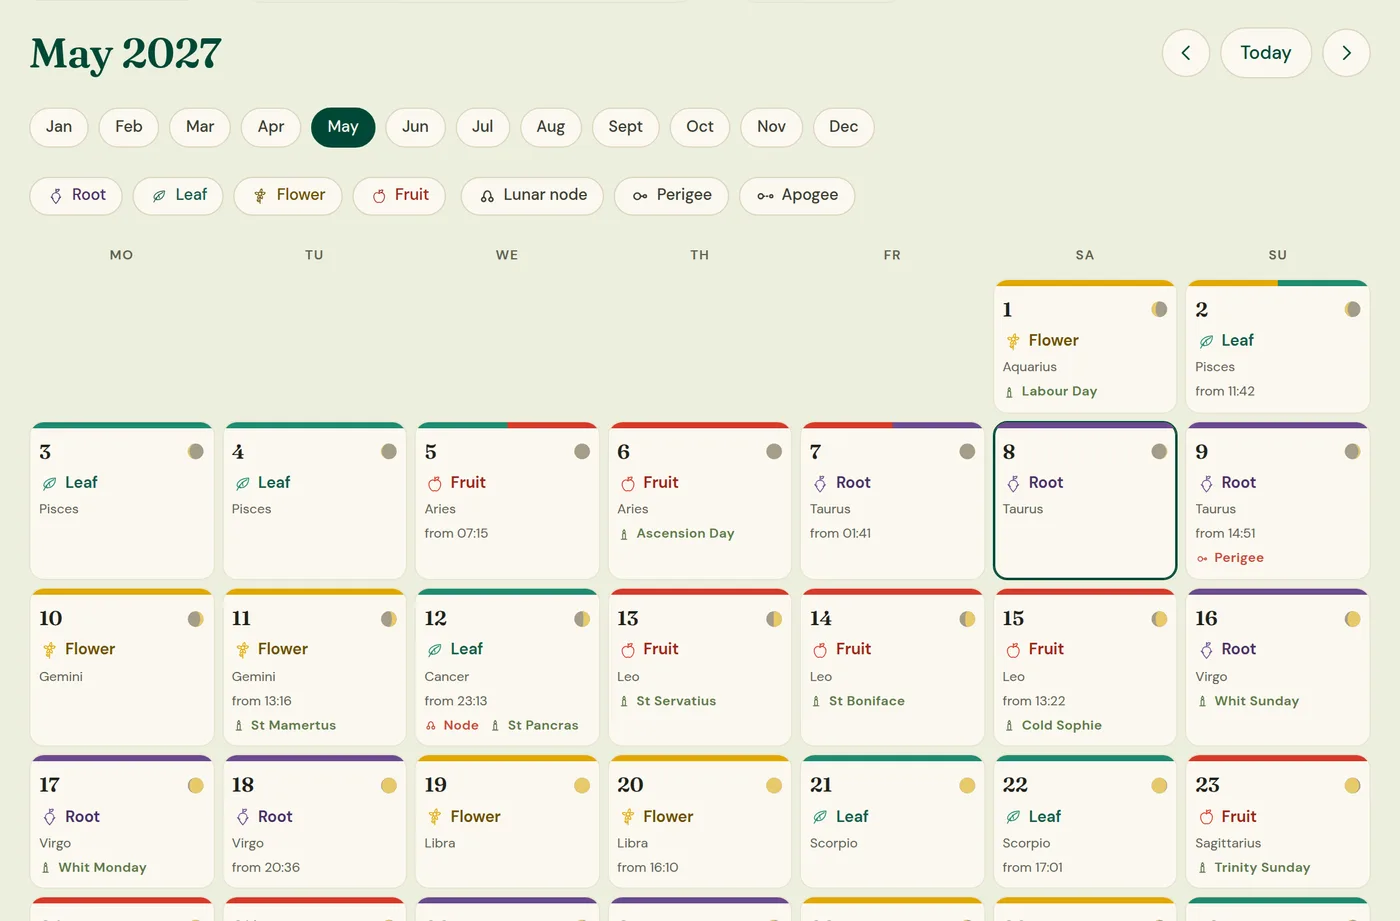Click the moon phase icon on May 5
Viewport: 1400px width, 921px height.
click(x=582, y=452)
